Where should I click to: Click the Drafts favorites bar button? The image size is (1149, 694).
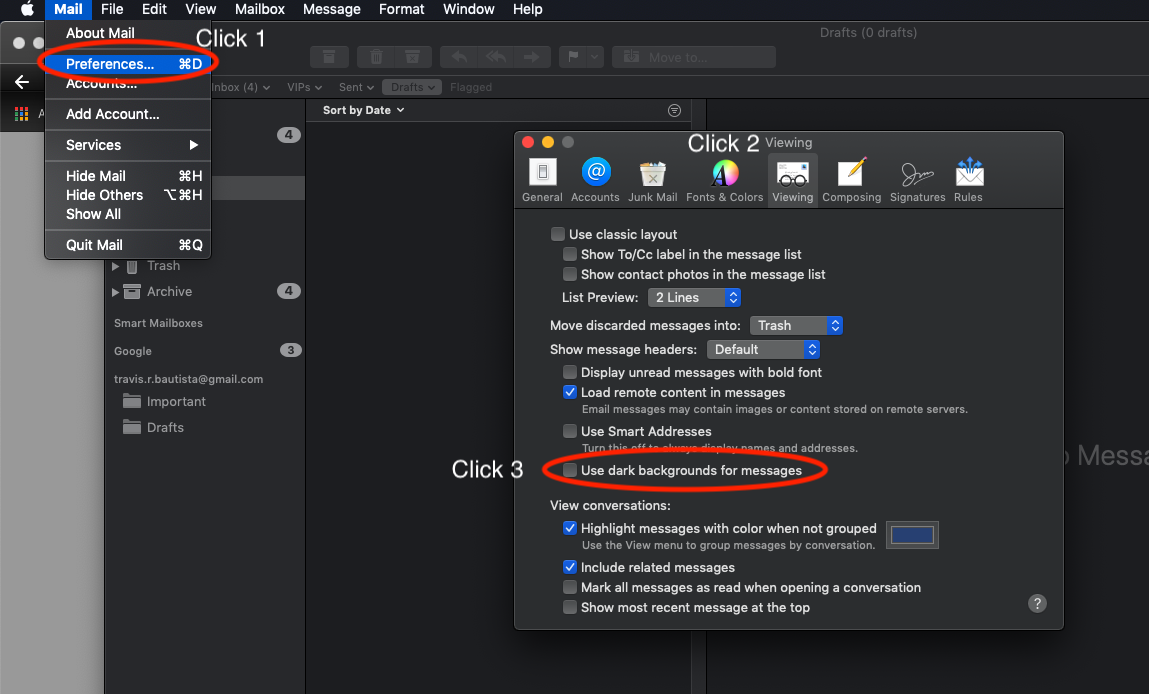pos(412,87)
